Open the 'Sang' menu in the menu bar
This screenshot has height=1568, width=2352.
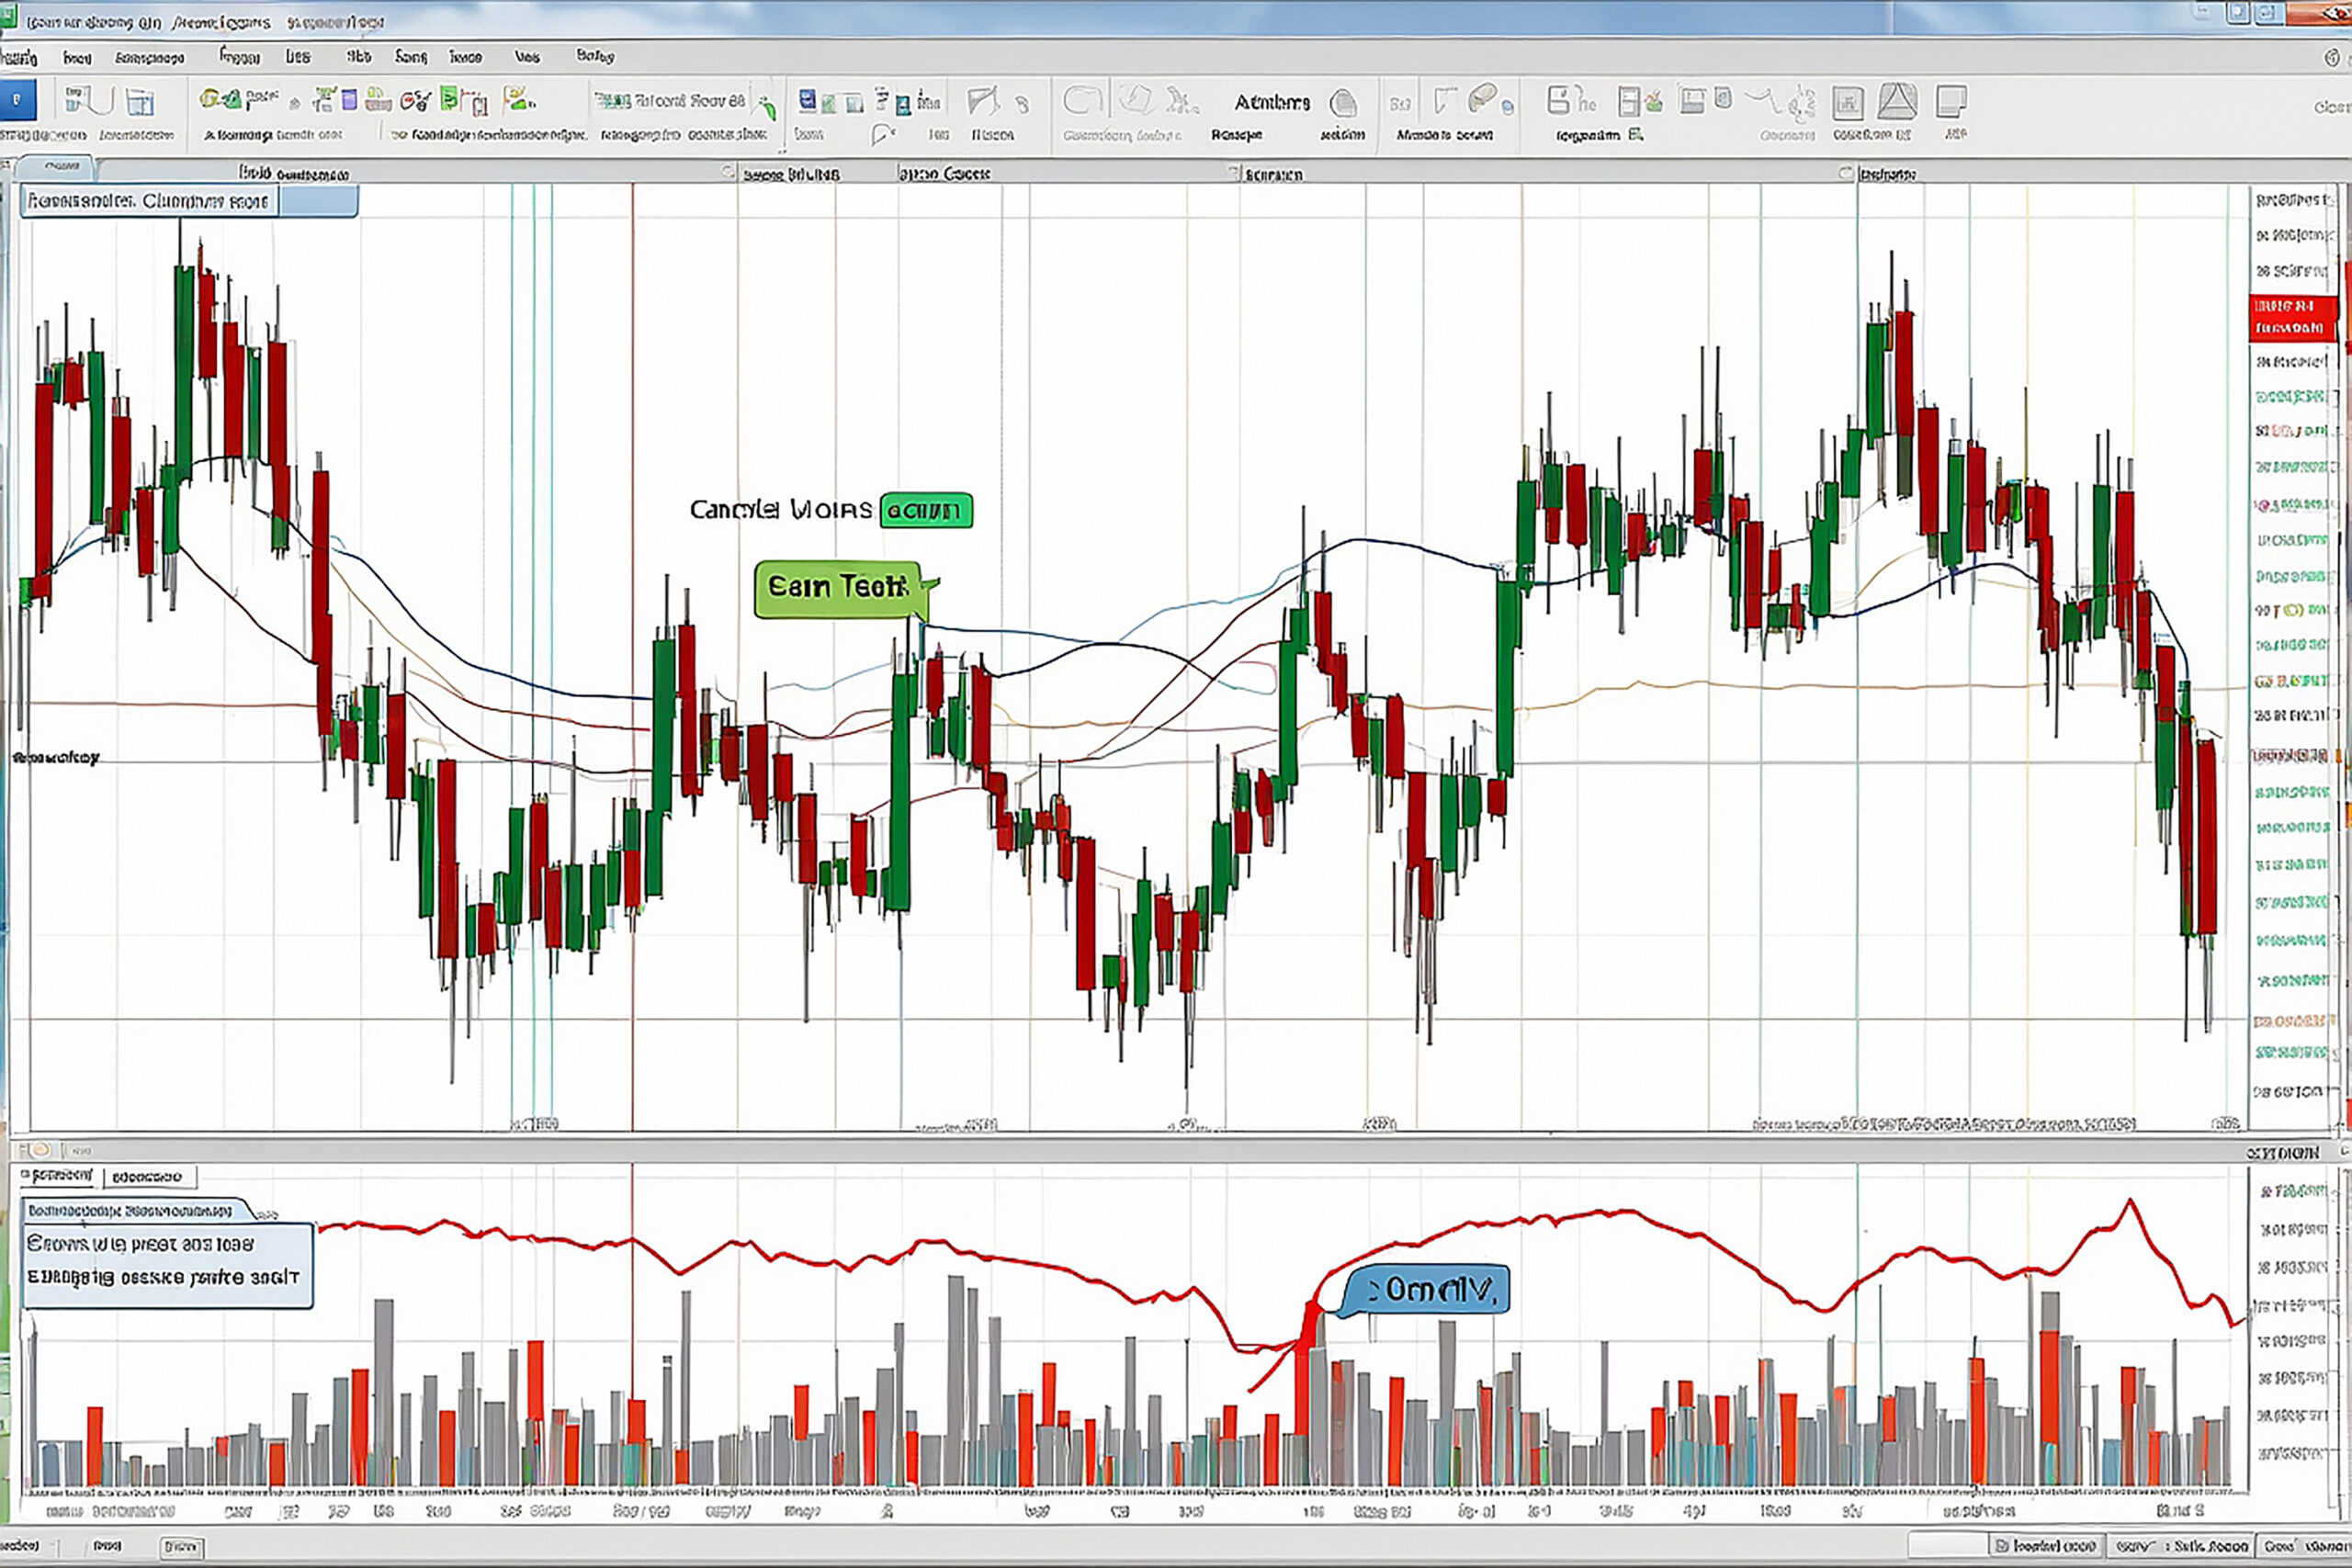pos(410,57)
